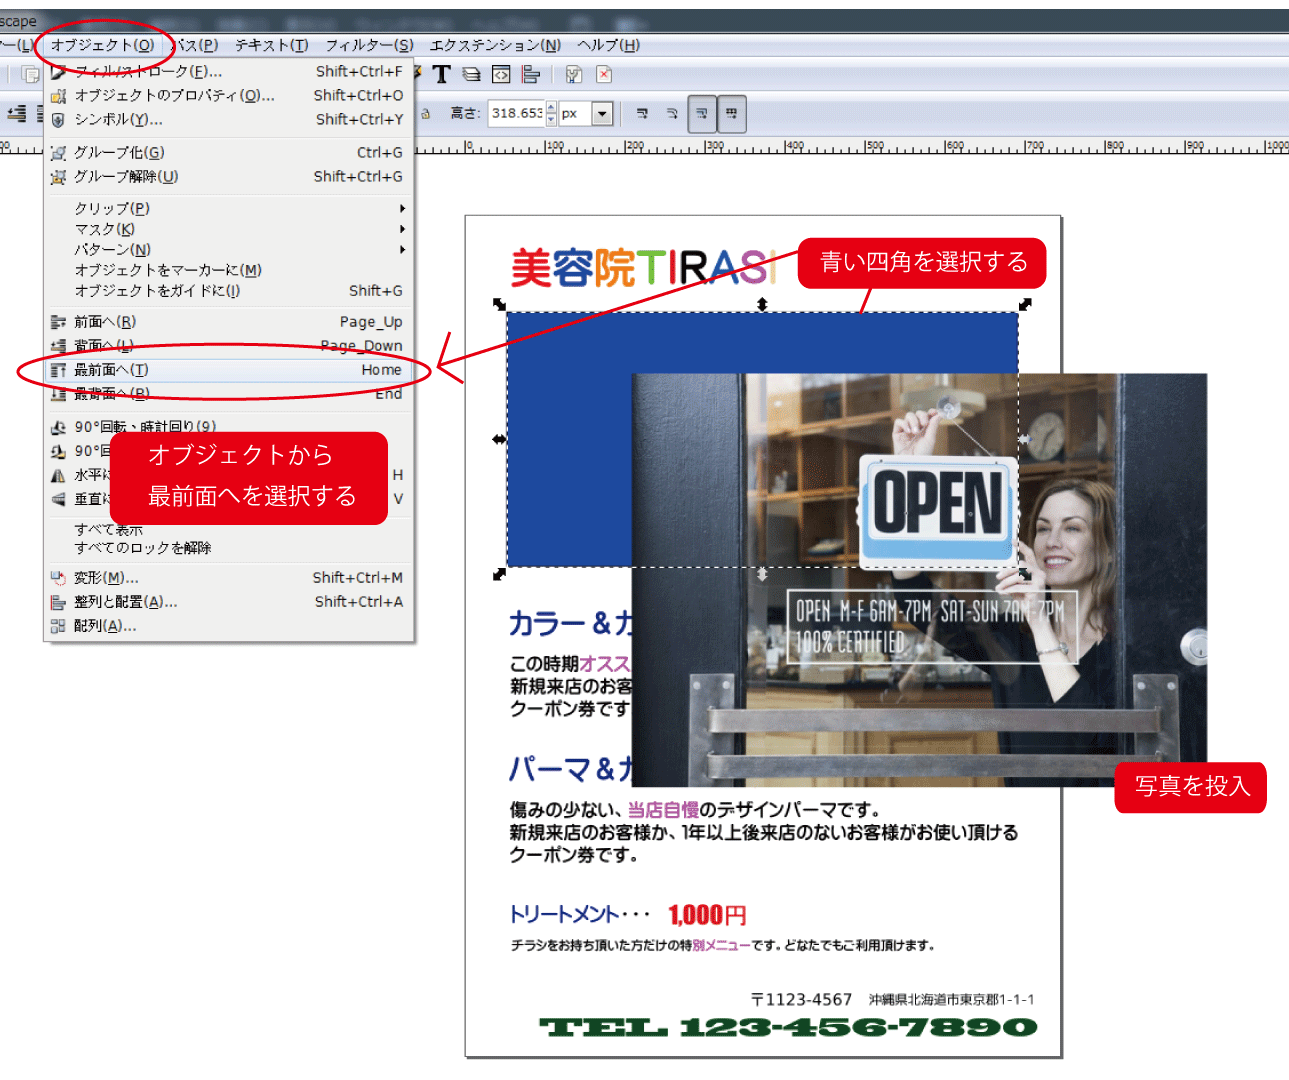Expand the マスク(K) submenu
Viewport: 1289px width, 1080px height.
click(229, 229)
